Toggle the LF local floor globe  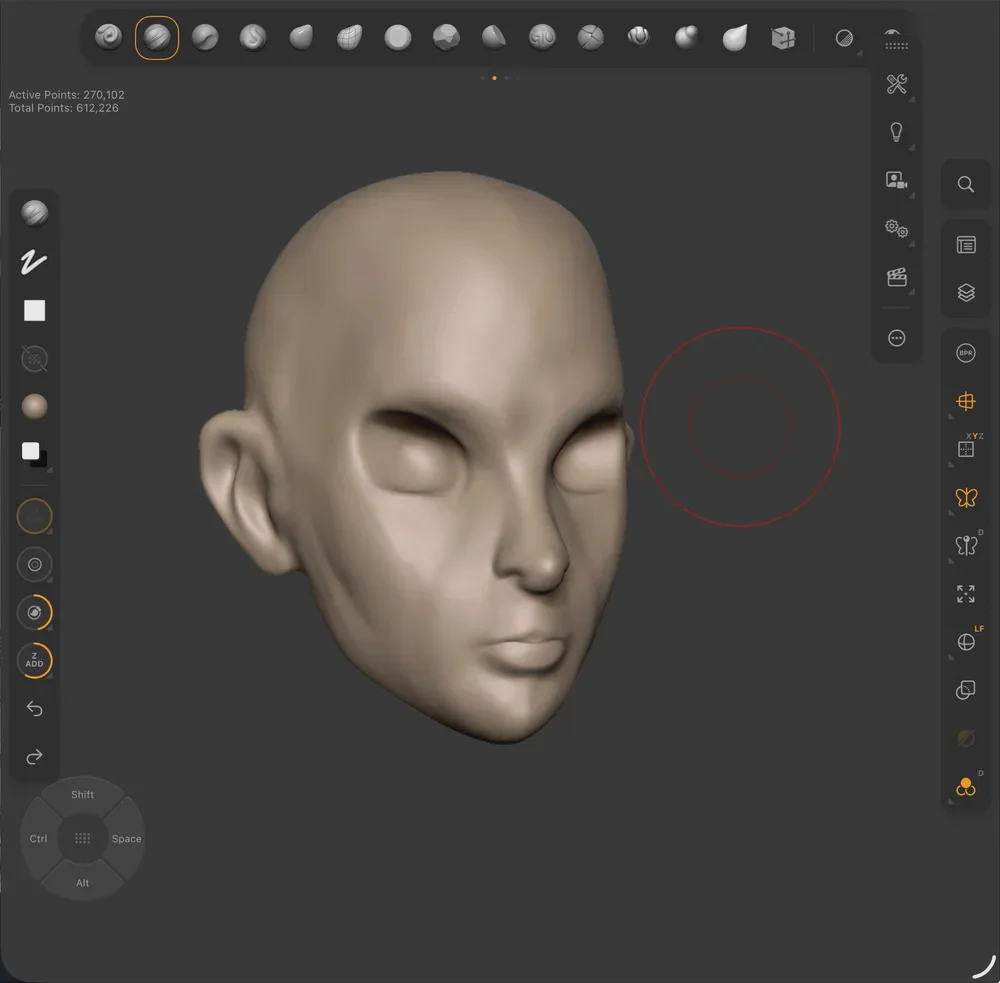click(x=967, y=641)
